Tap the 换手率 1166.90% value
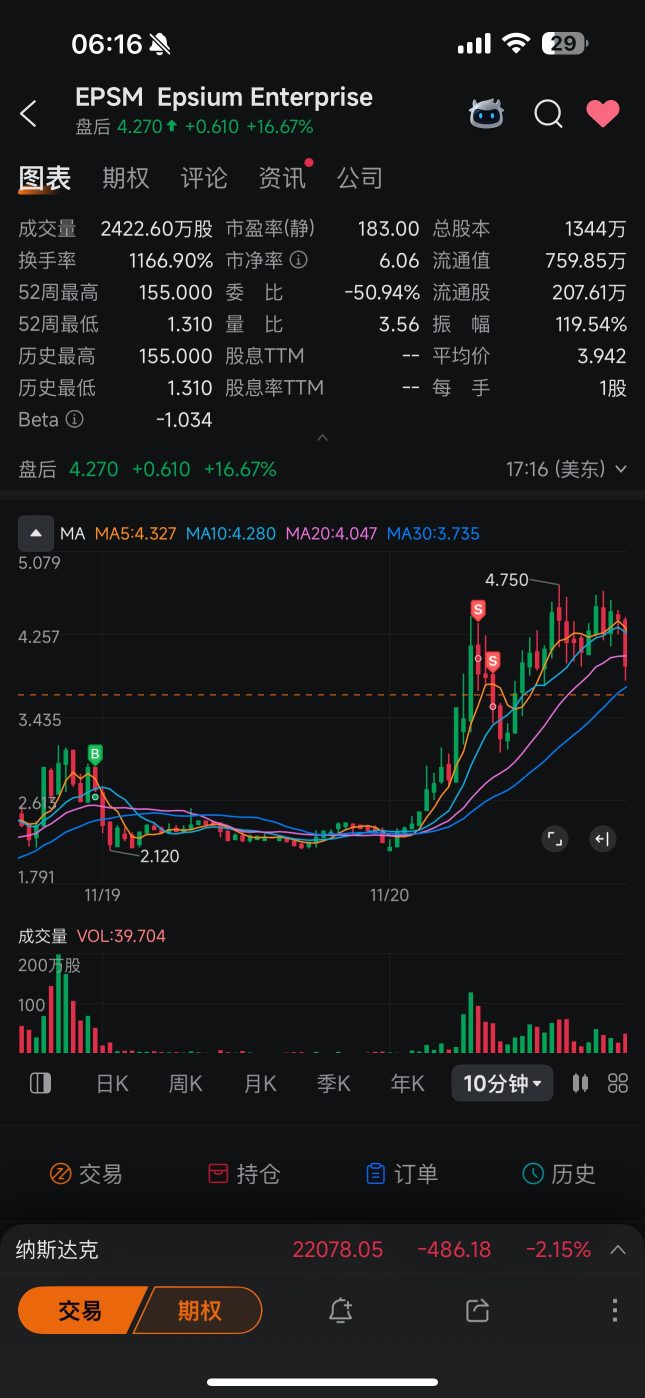This screenshot has height=1398, width=645. [x=171, y=261]
